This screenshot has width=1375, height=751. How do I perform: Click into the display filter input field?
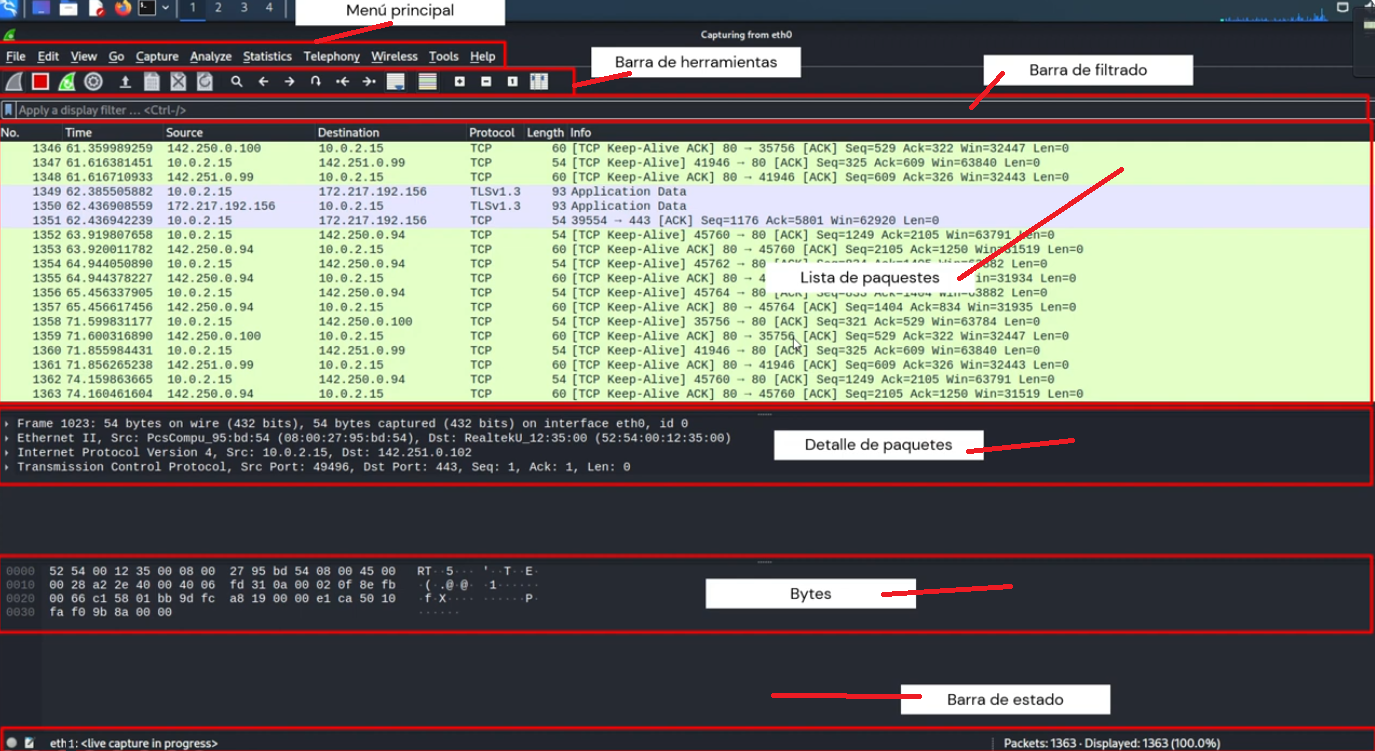(690, 110)
